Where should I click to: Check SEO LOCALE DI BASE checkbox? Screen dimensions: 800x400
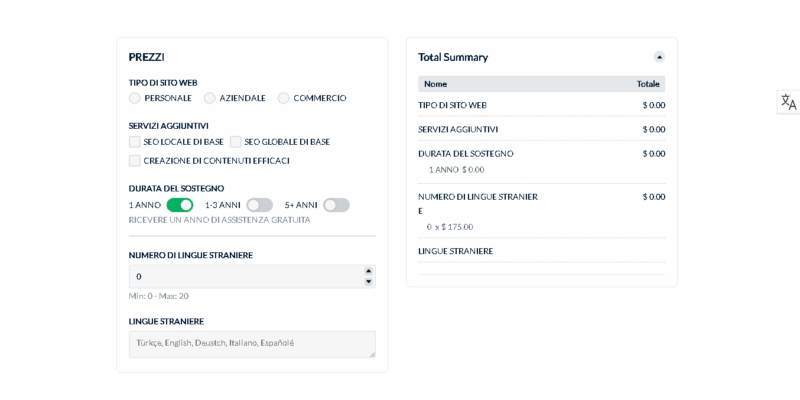(x=135, y=142)
